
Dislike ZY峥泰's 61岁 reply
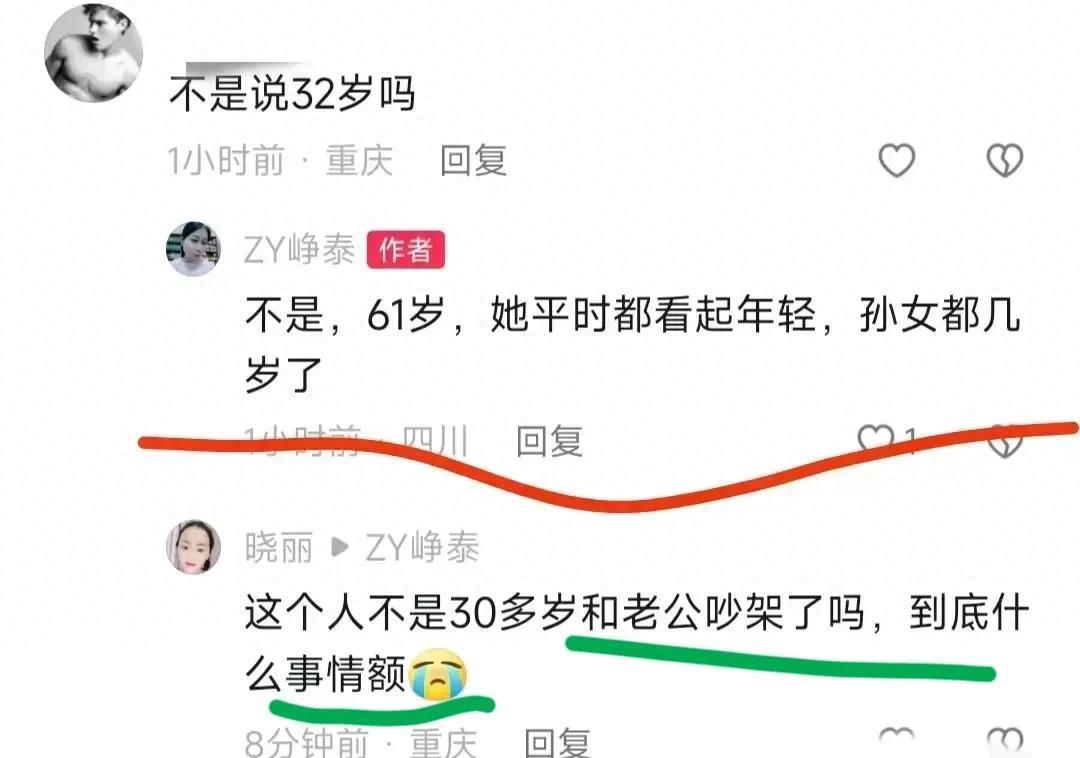pos(1005,441)
